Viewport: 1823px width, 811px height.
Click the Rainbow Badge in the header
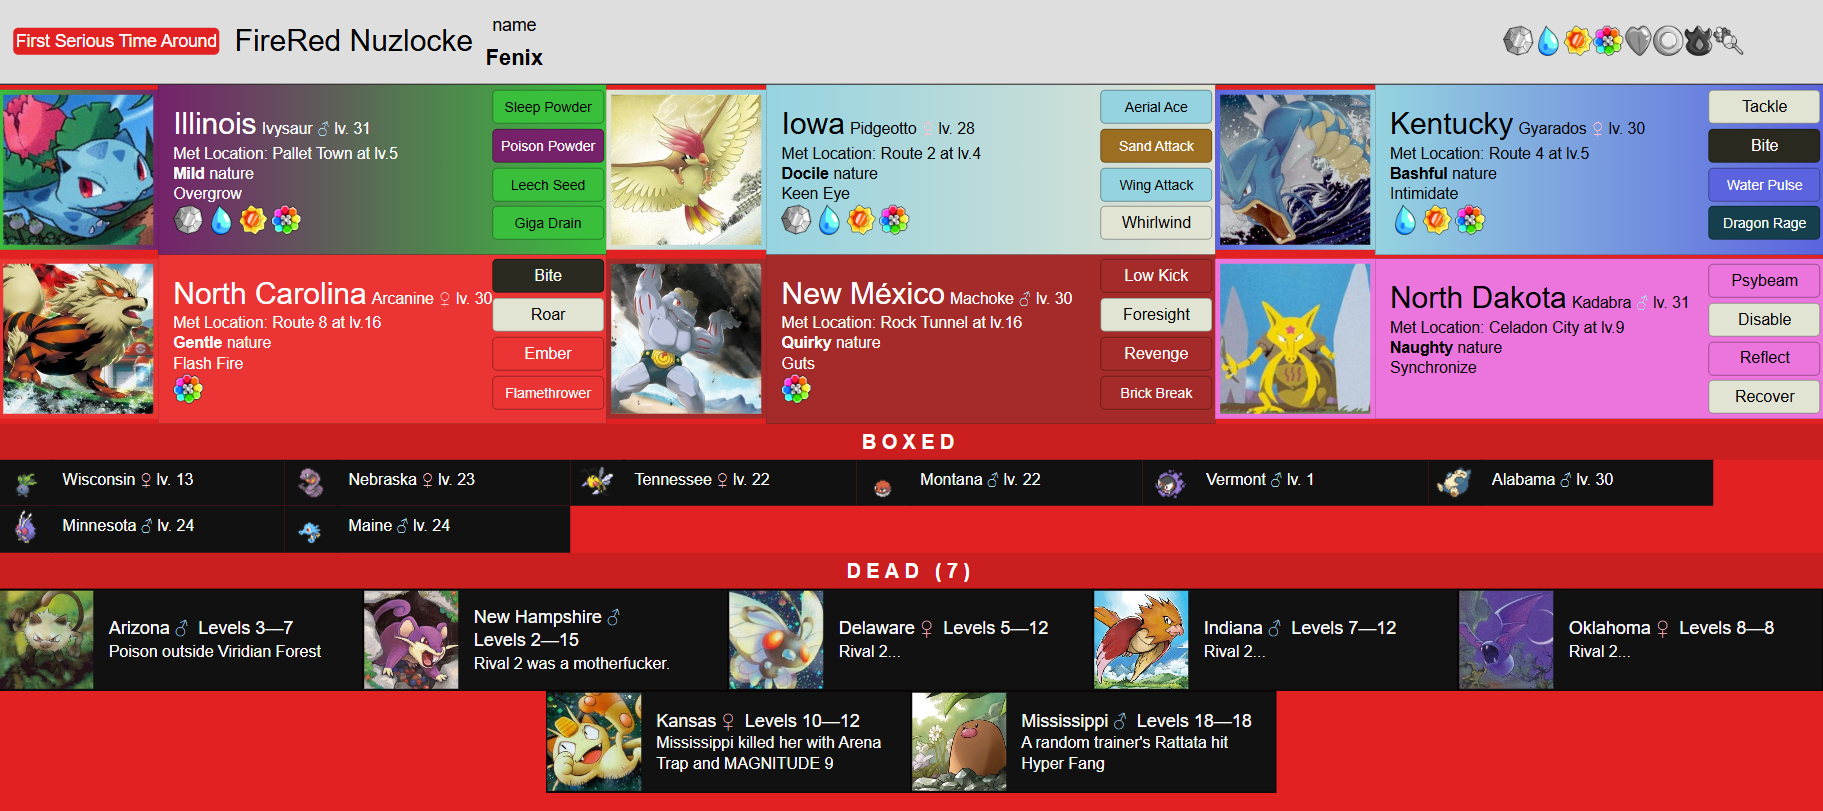pyautogui.click(x=1608, y=41)
